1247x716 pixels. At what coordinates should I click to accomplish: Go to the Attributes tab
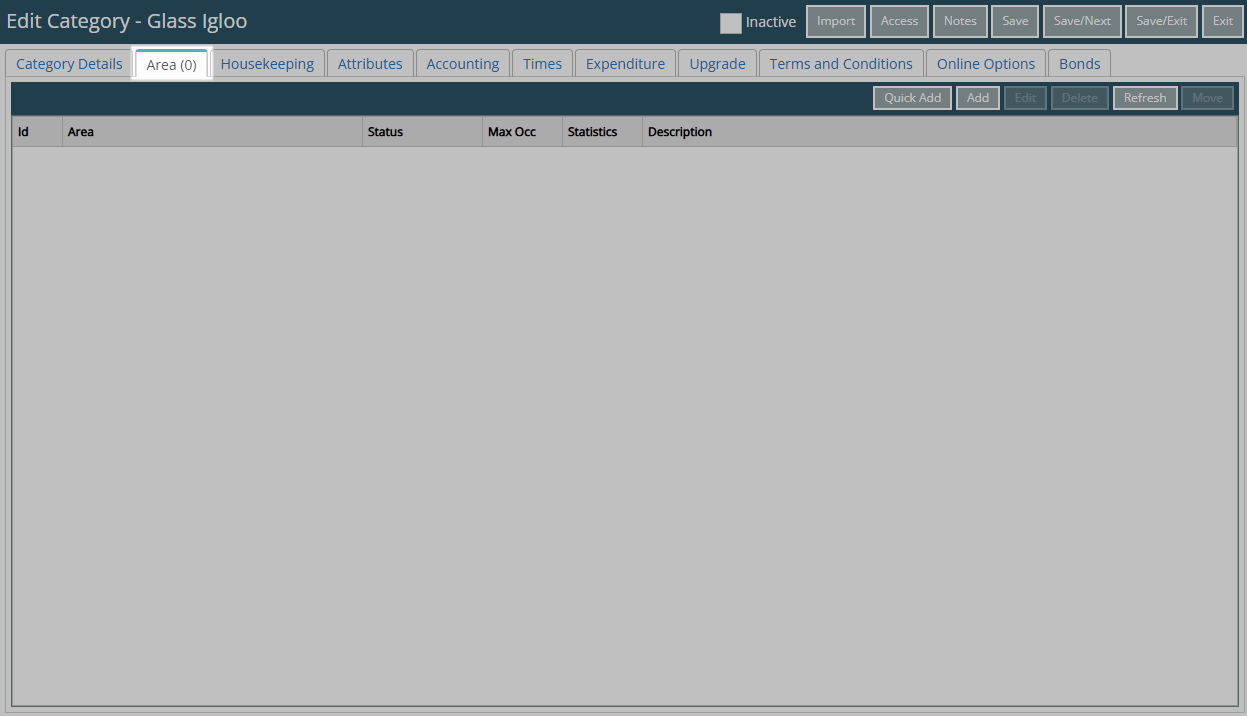click(370, 64)
